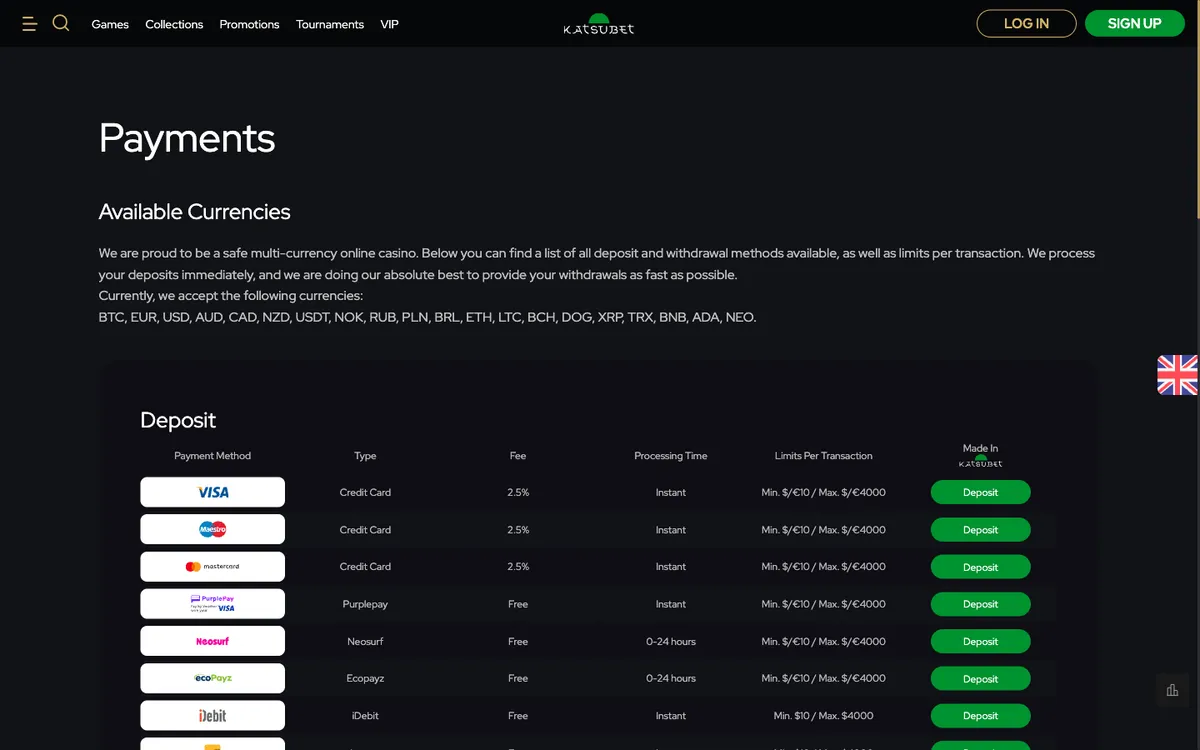1200x750 pixels.
Task: Click the currency list starting with BTC
Action: coord(428,317)
